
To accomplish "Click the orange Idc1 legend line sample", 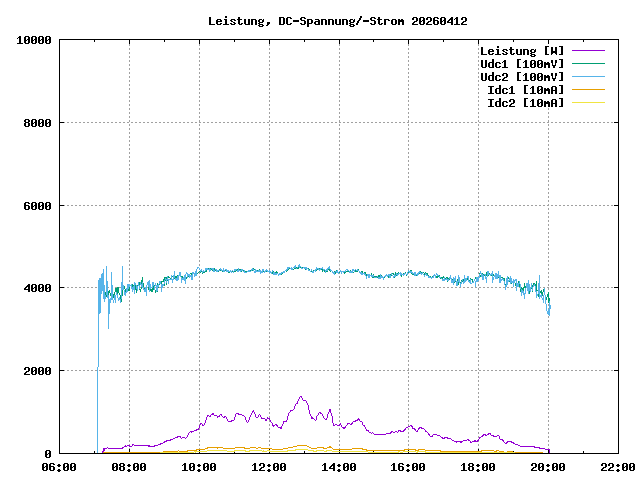I will point(588,90).
